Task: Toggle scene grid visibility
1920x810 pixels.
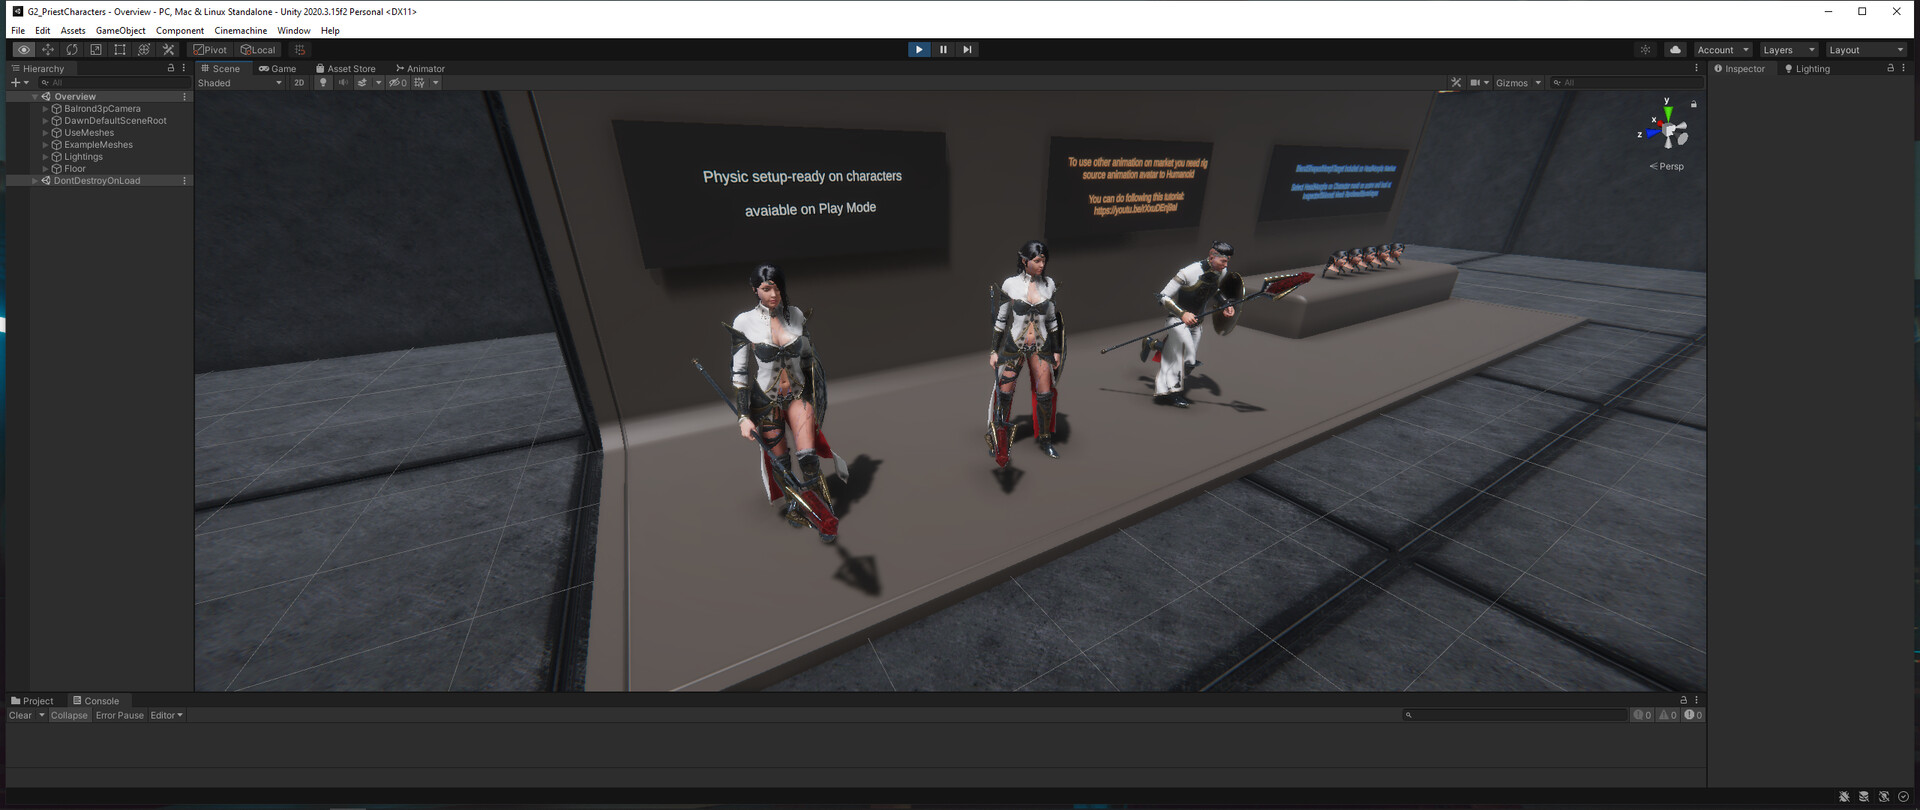Action: pos(420,82)
